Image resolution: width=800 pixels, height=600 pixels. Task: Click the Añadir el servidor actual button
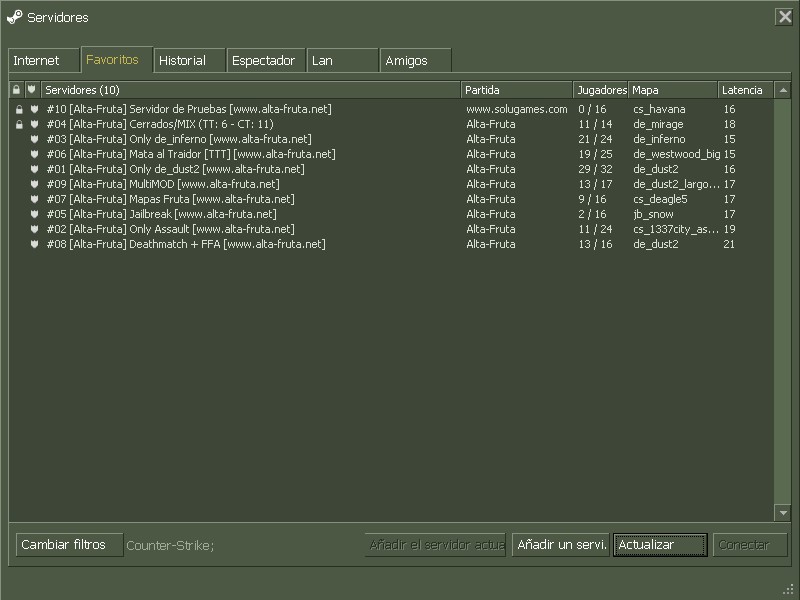[x=435, y=545]
